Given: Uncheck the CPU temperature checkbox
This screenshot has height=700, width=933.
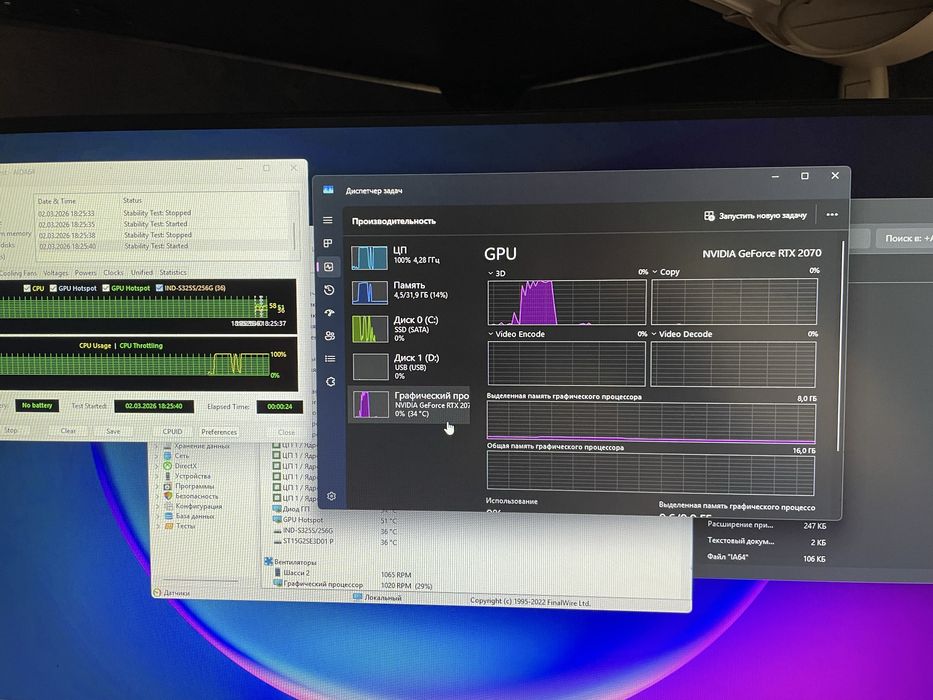Looking at the screenshot, I should coord(27,288).
